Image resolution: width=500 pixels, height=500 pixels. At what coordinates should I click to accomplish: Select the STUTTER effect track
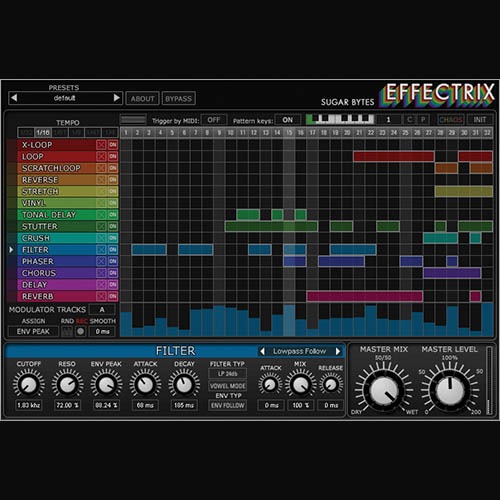click(x=57, y=226)
